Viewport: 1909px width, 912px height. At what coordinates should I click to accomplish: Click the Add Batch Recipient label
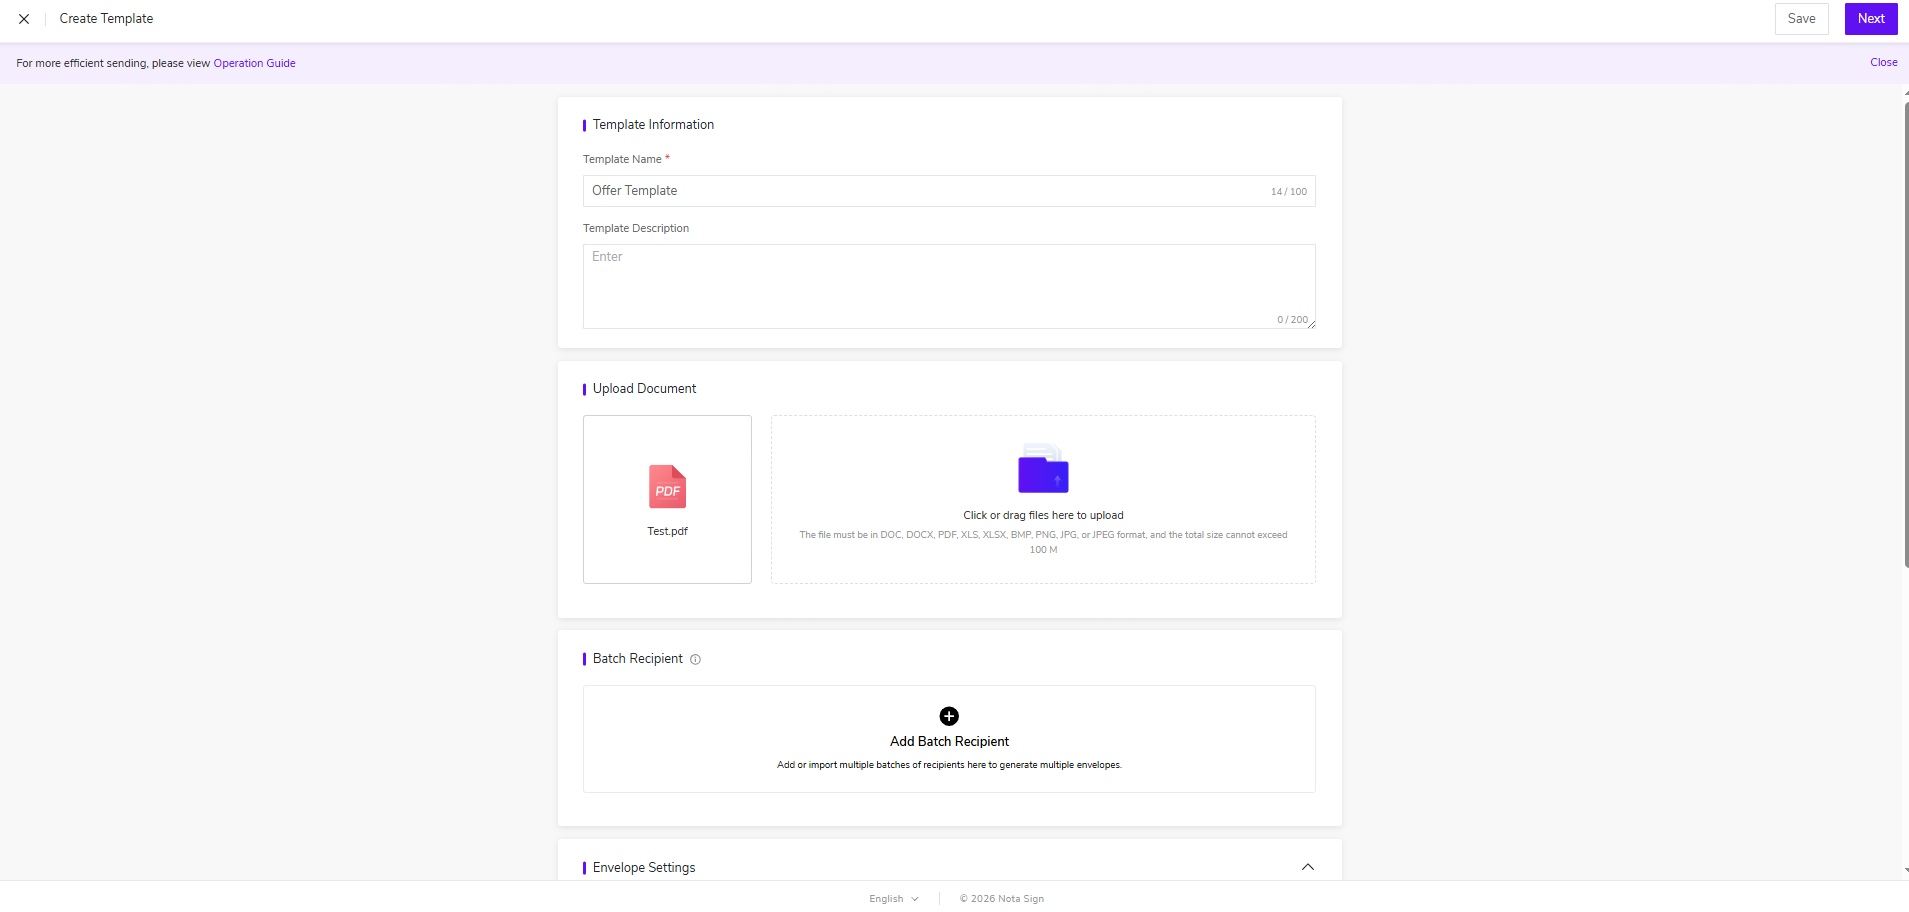tap(949, 741)
